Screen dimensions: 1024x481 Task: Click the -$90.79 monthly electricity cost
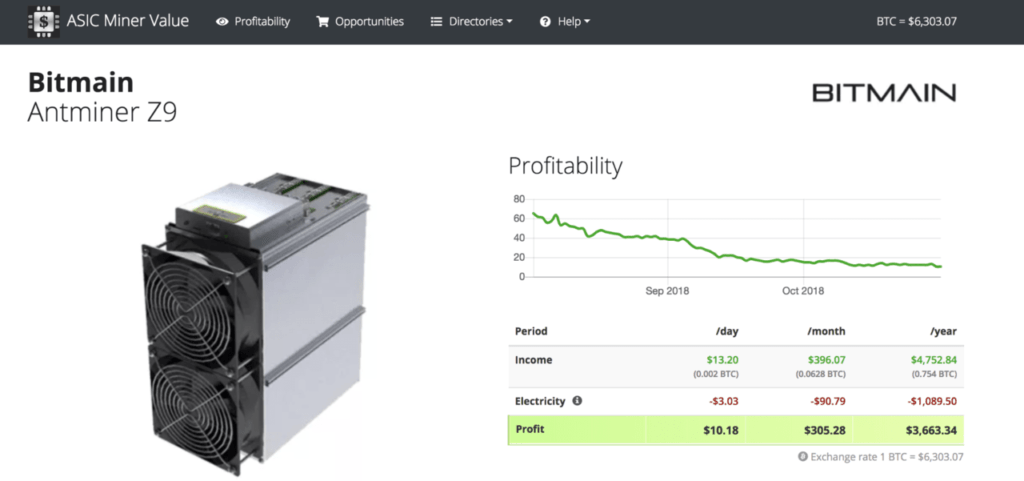pos(827,401)
